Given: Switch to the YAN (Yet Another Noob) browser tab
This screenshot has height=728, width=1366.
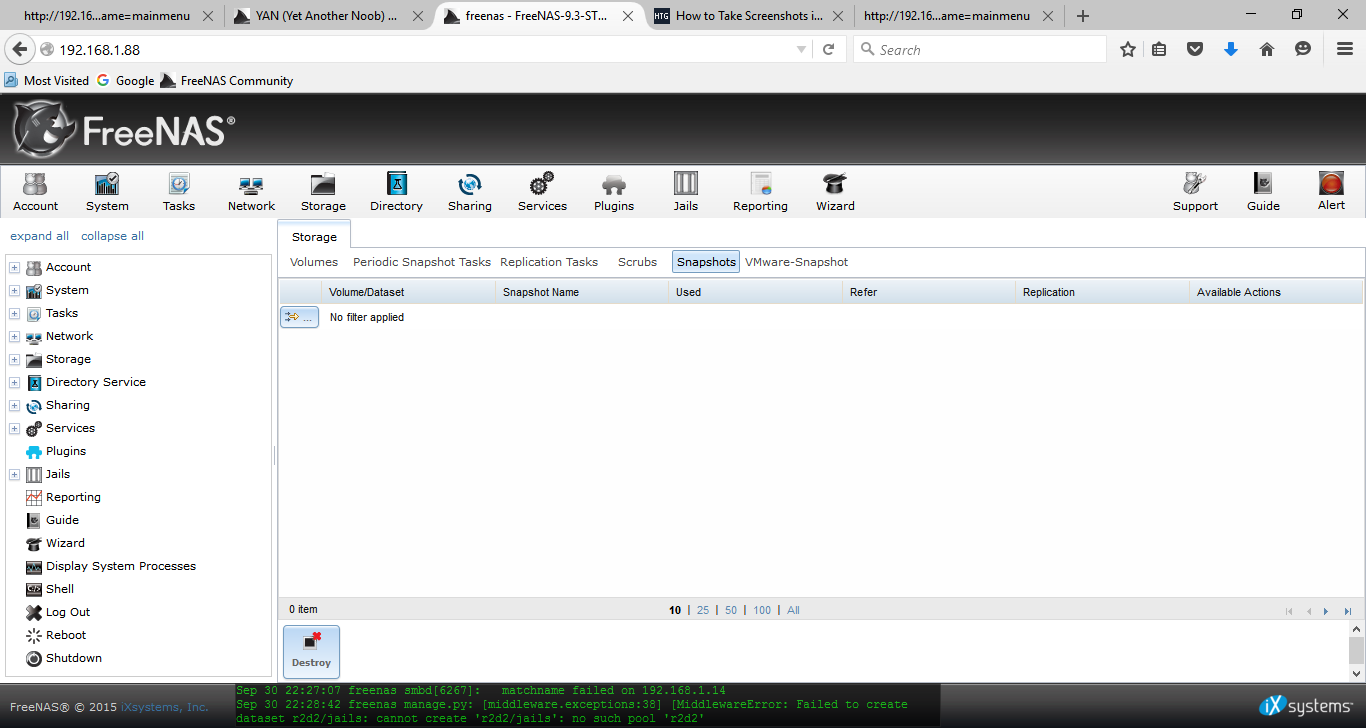Looking at the screenshot, I should pyautogui.click(x=327, y=16).
